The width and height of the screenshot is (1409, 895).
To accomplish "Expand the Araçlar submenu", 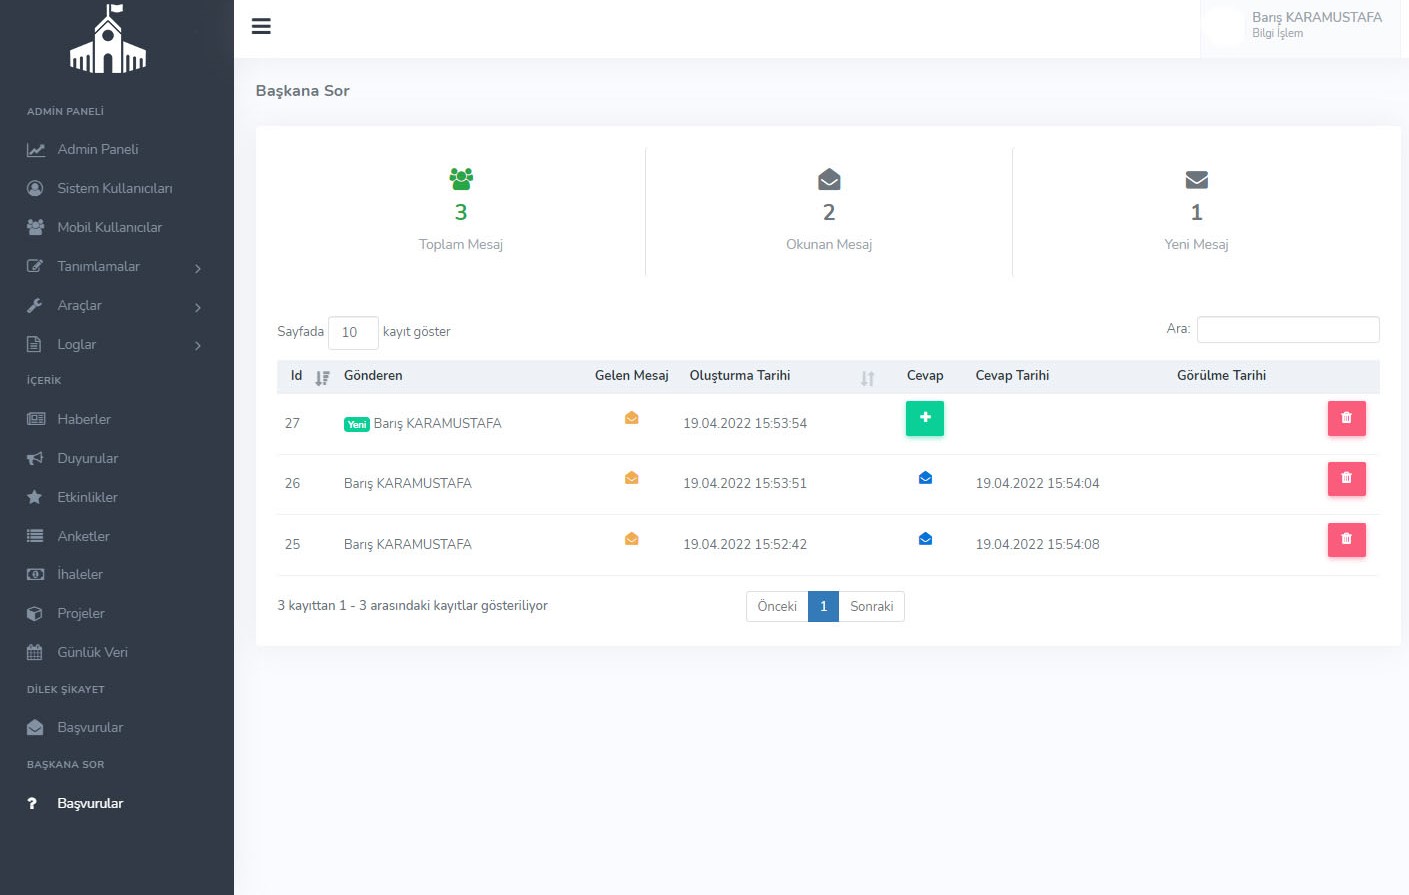I will (115, 305).
